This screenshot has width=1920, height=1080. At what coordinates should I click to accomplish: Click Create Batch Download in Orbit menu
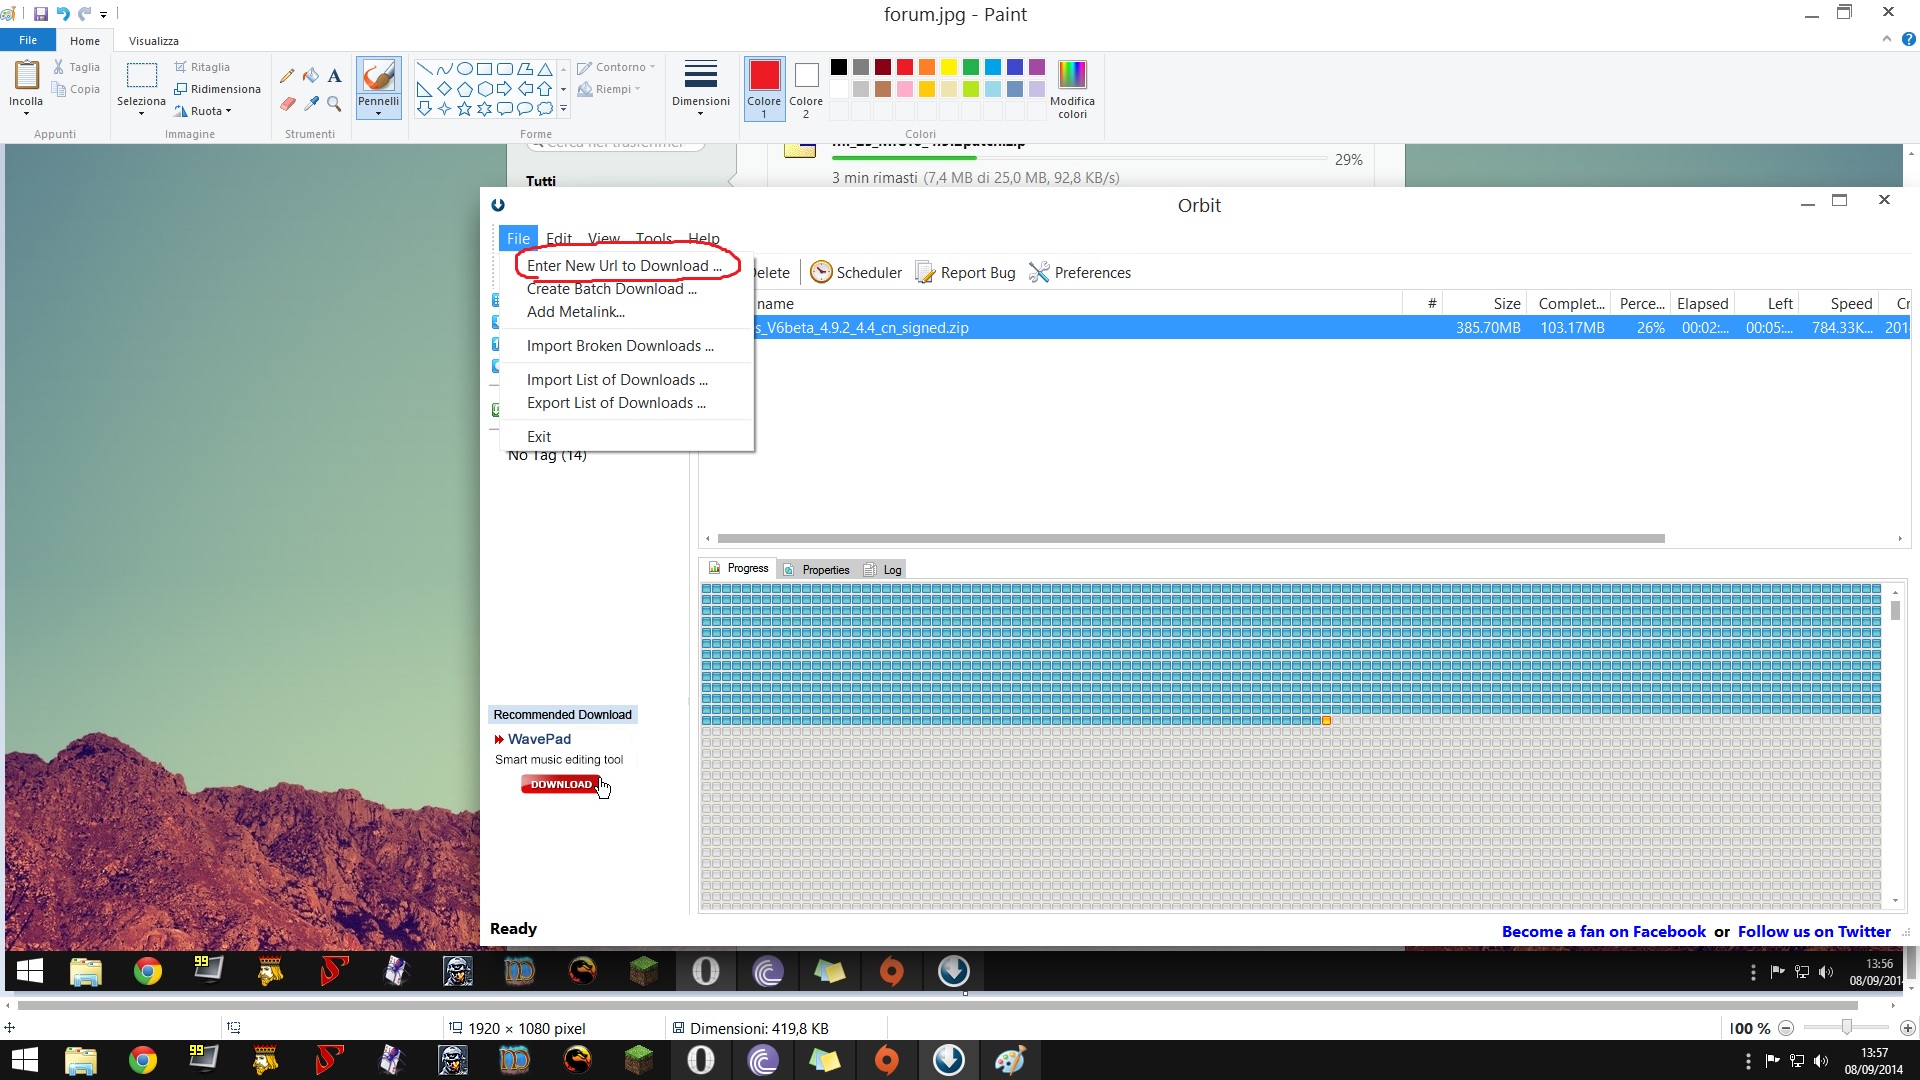611,289
